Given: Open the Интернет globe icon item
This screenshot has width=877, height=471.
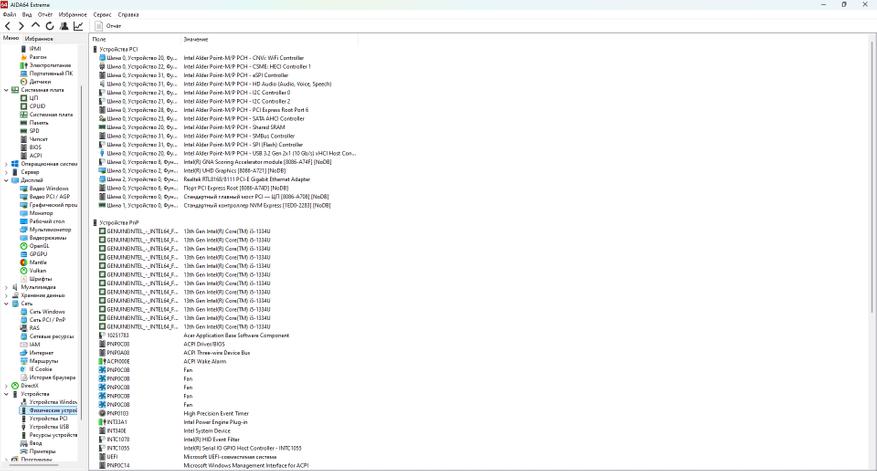Looking at the screenshot, I should coord(23,353).
